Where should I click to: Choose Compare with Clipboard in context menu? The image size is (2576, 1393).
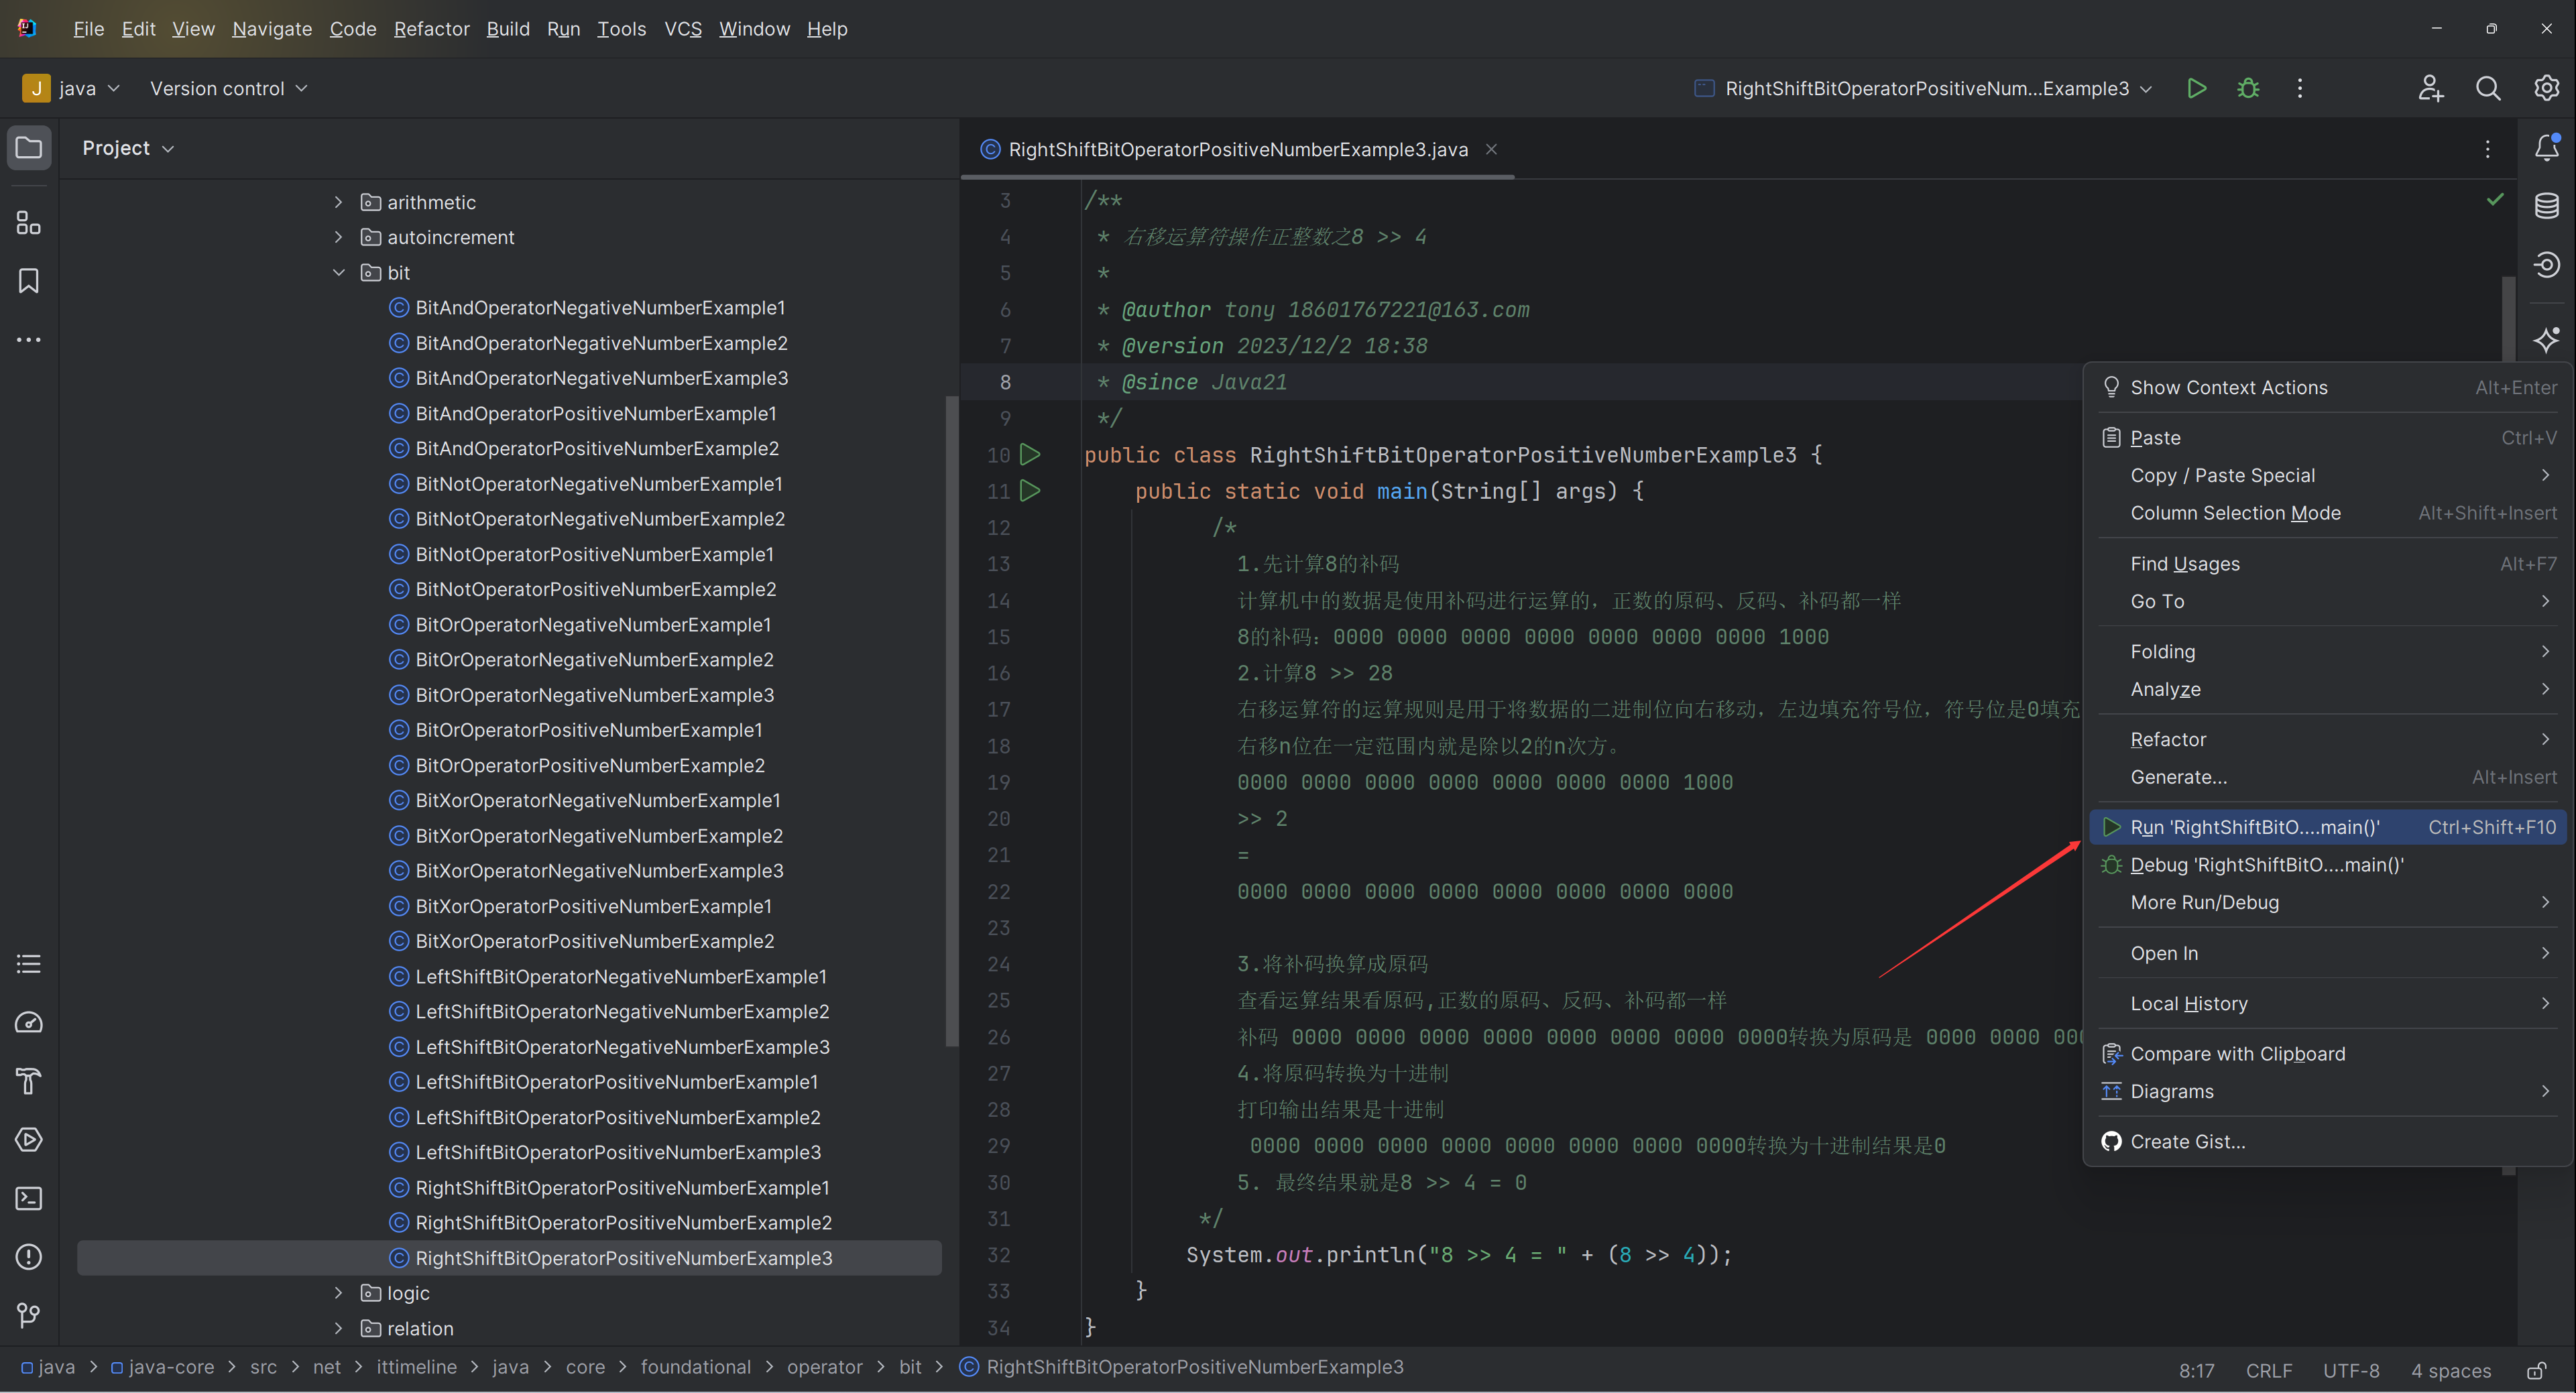tap(2327, 1054)
